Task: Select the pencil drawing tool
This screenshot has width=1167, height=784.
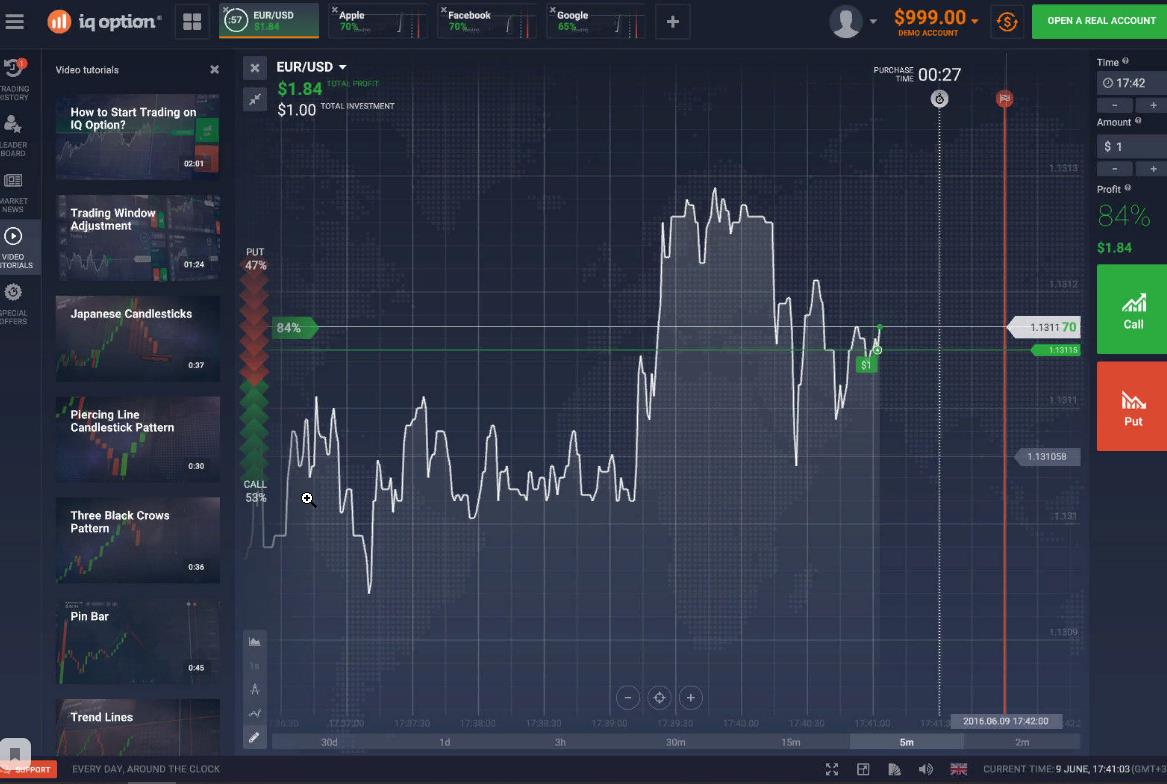Action: [x=255, y=737]
